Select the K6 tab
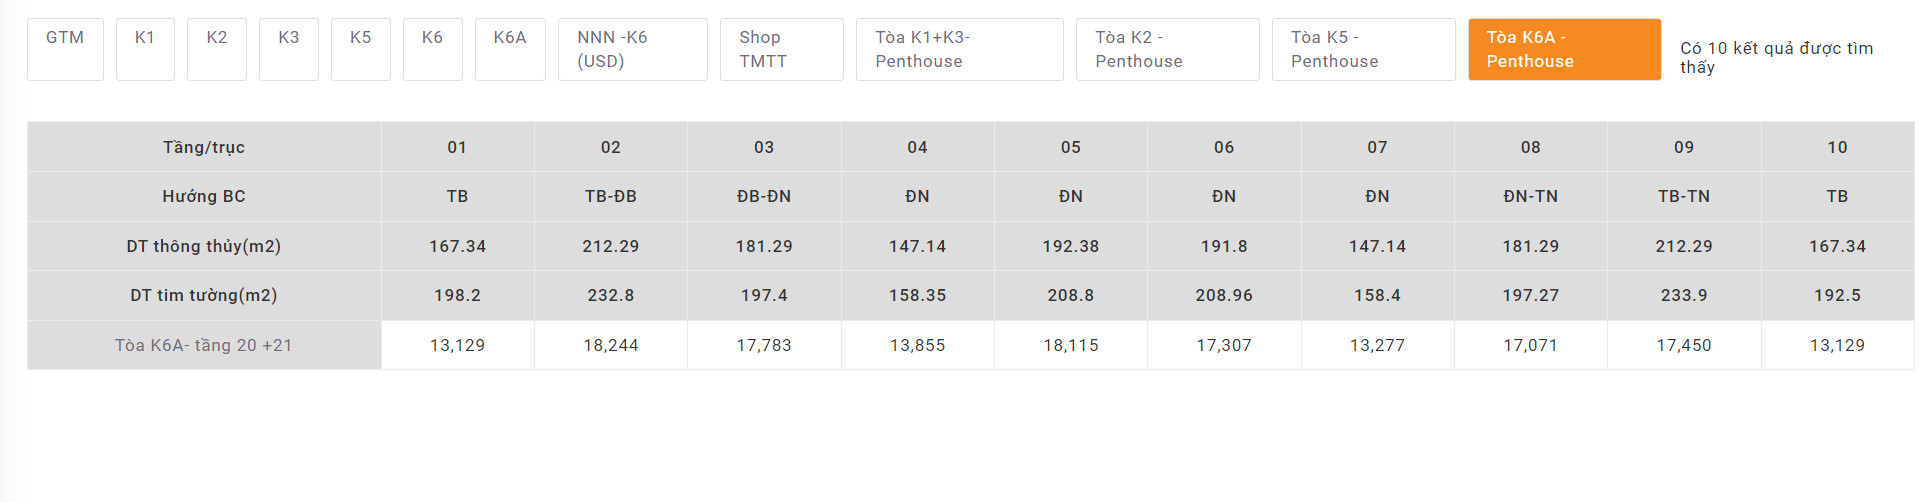This screenshot has height=502, width=1920. click(x=433, y=49)
